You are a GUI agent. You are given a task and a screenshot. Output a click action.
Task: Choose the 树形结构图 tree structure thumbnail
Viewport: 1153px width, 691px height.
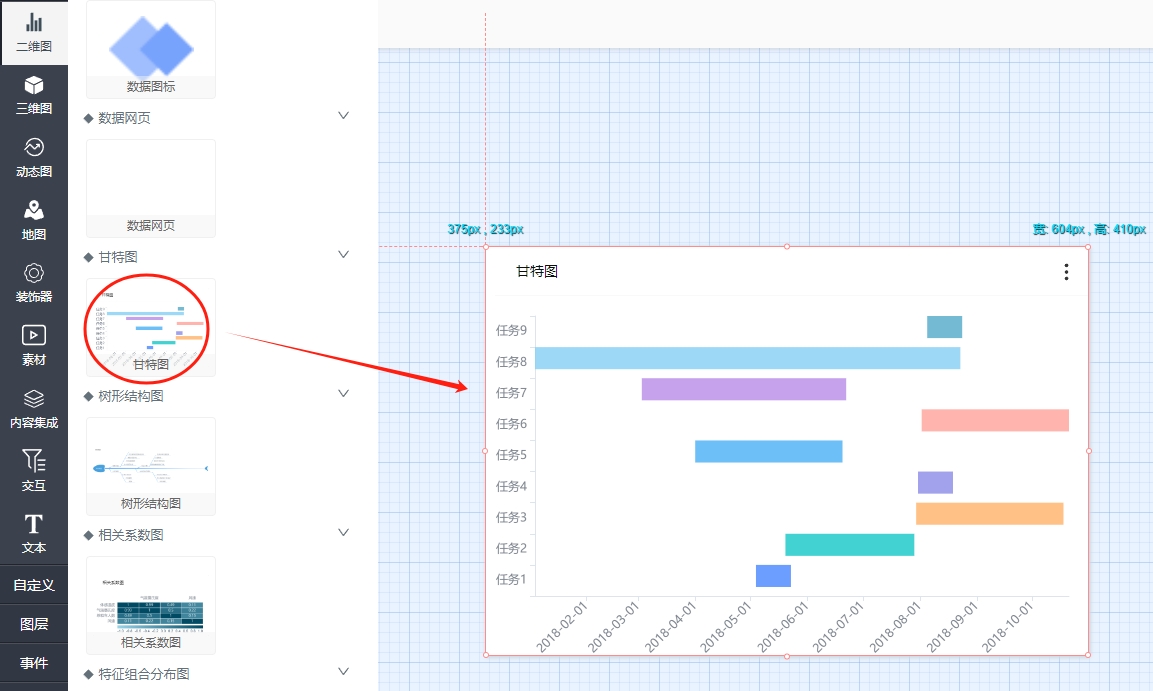[x=151, y=465]
